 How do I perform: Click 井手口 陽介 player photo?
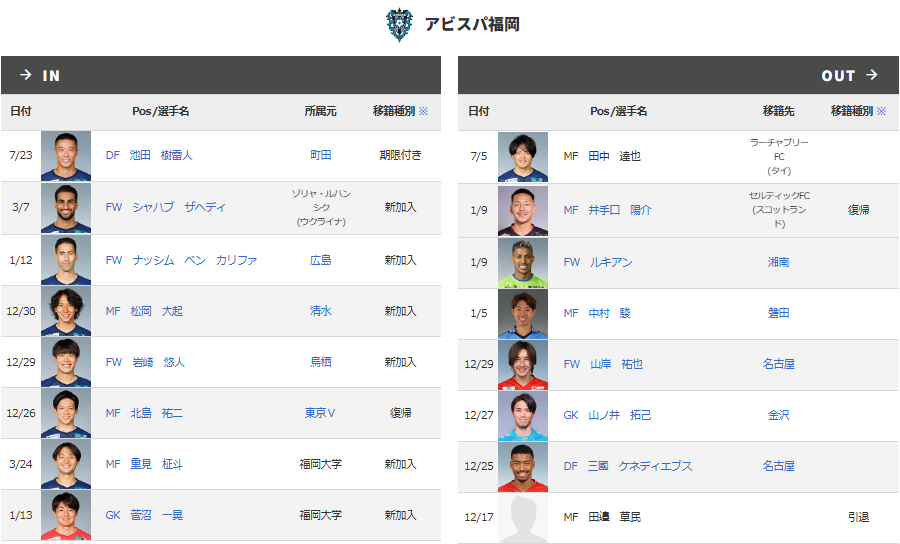523,211
